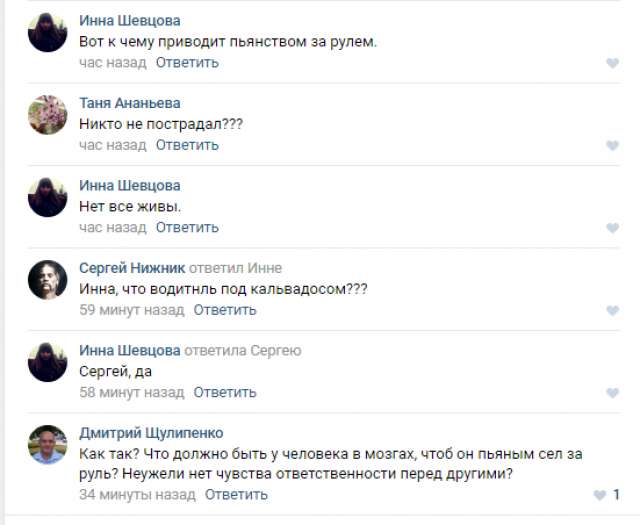Click Сергей Нижник's avatar
Viewport: 640px width, 525px height.
[47, 280]
